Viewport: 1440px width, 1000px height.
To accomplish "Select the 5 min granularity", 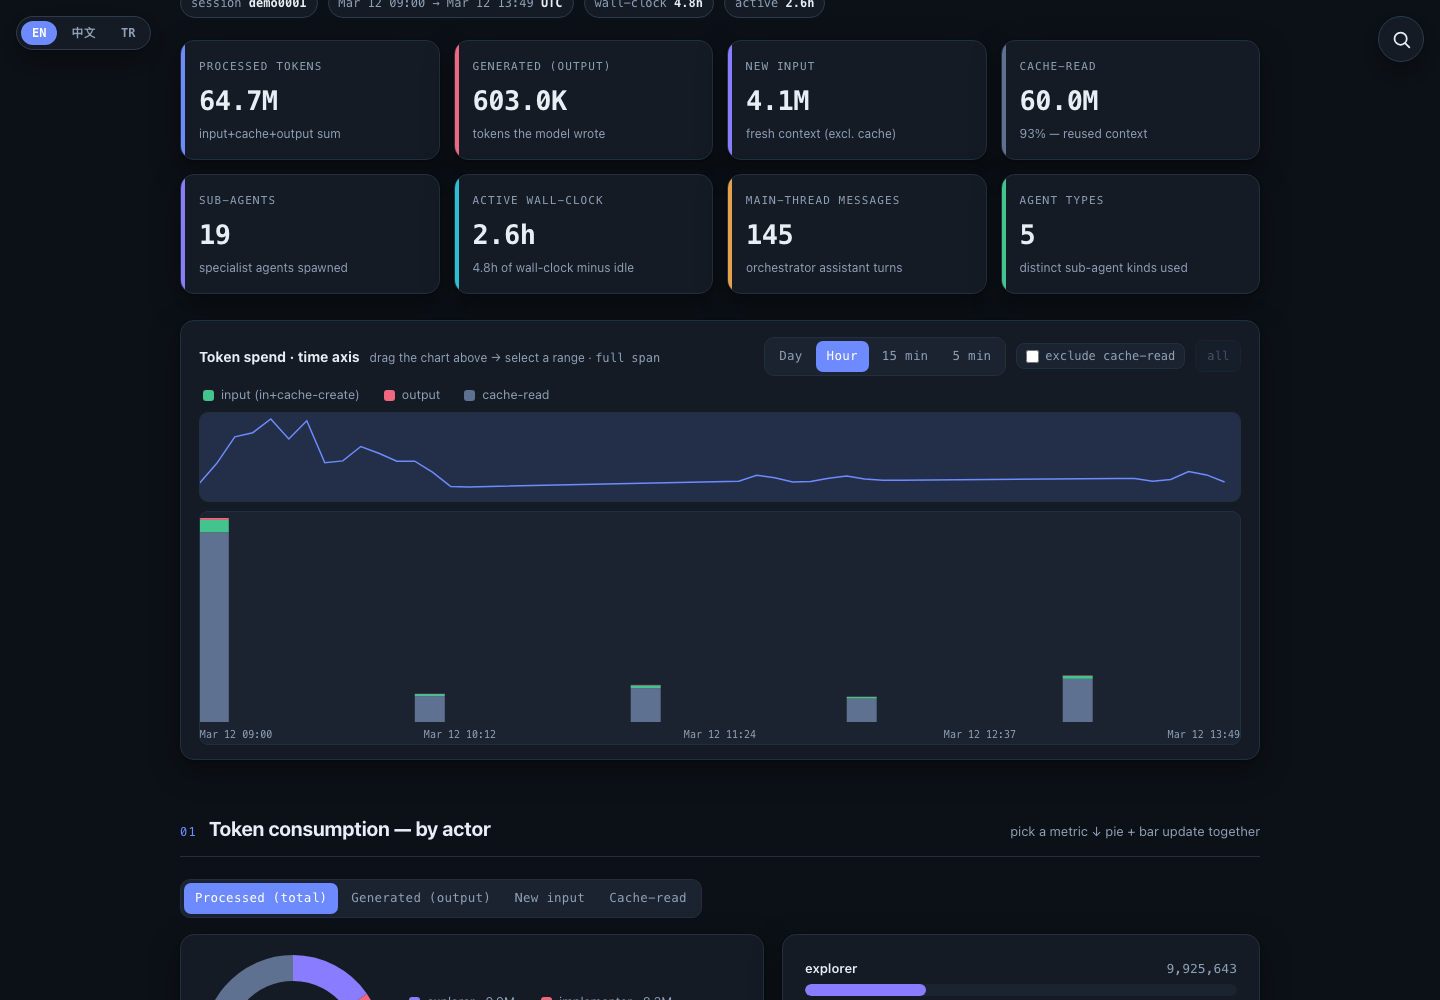I will (971, 356).
